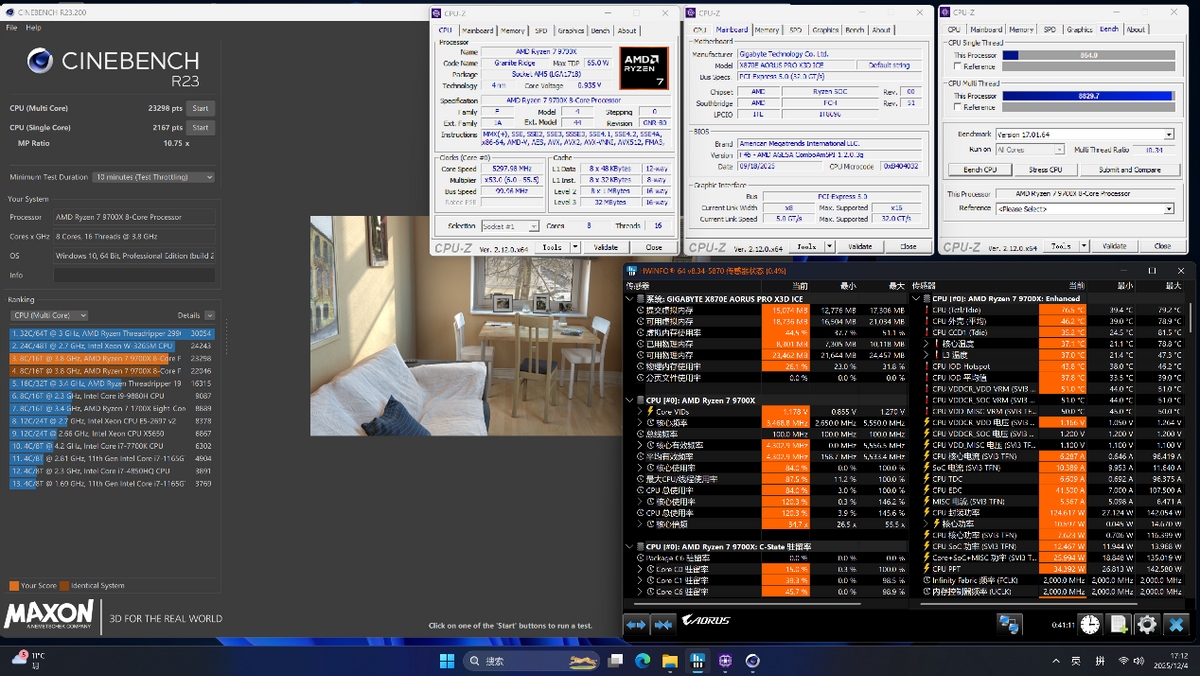The height and width of the screenshot is (676, 1200).
Task: Click the thermometer icon beside CPU IOD Hotspot
Action: click(926, 366)
